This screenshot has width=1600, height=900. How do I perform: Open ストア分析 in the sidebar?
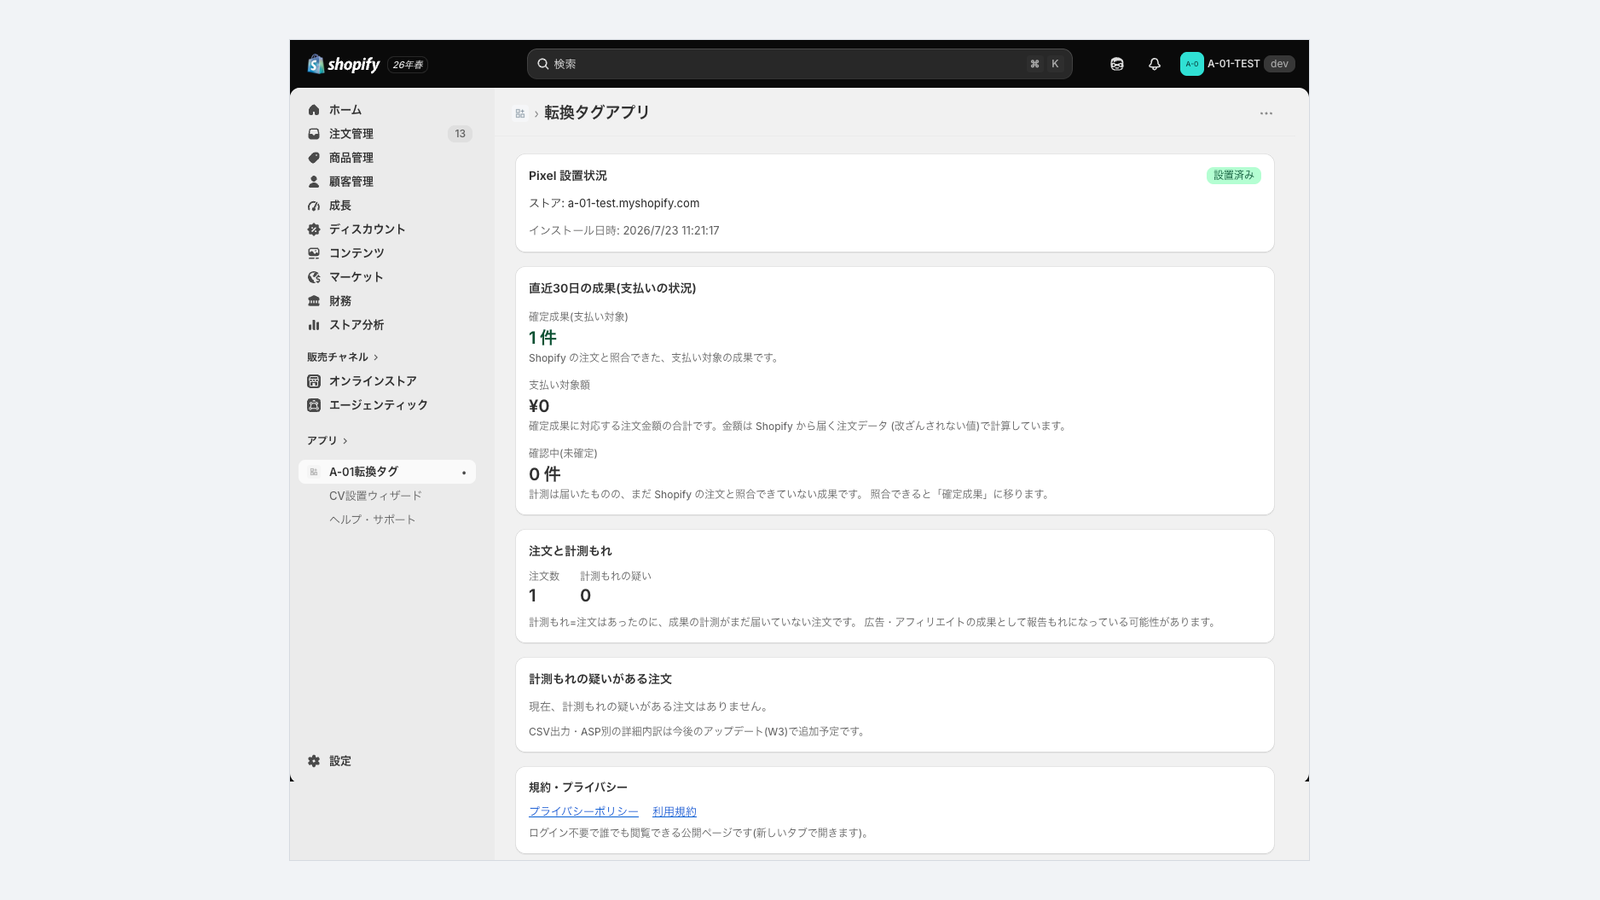pyautogui.click(x=387, y=325)
